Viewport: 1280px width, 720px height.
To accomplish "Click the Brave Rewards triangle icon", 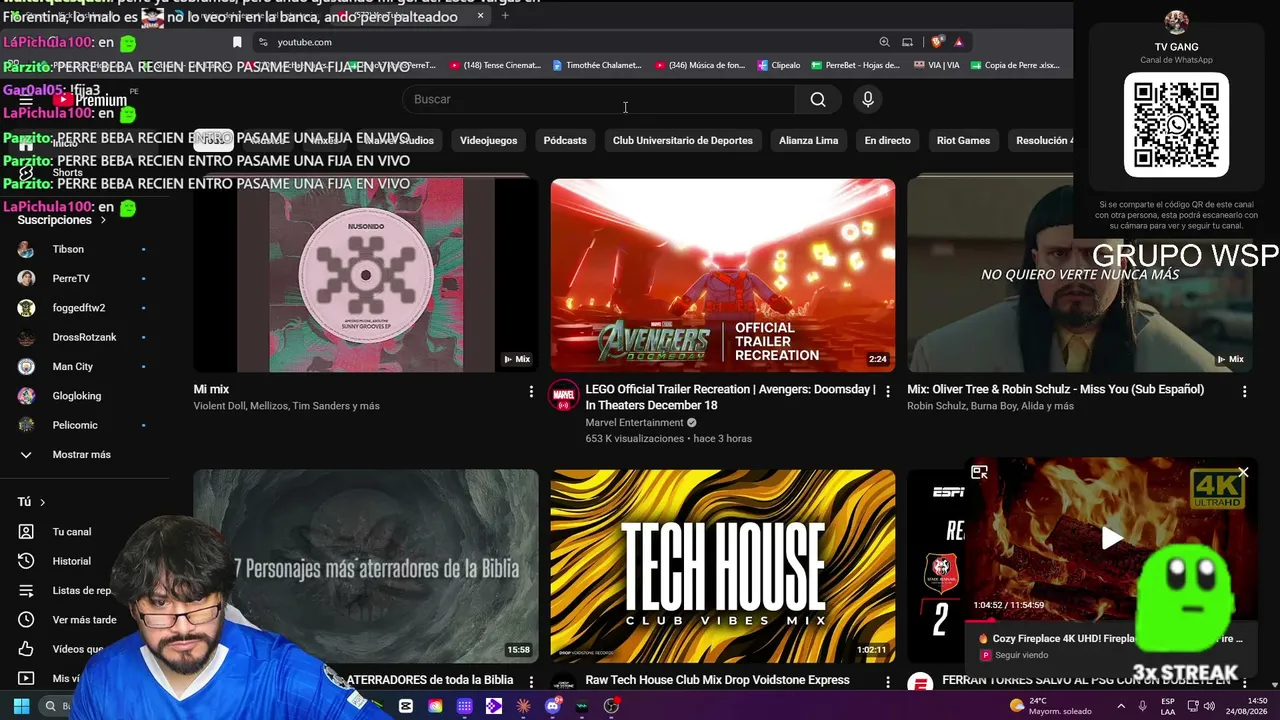I will click(958, 42).
